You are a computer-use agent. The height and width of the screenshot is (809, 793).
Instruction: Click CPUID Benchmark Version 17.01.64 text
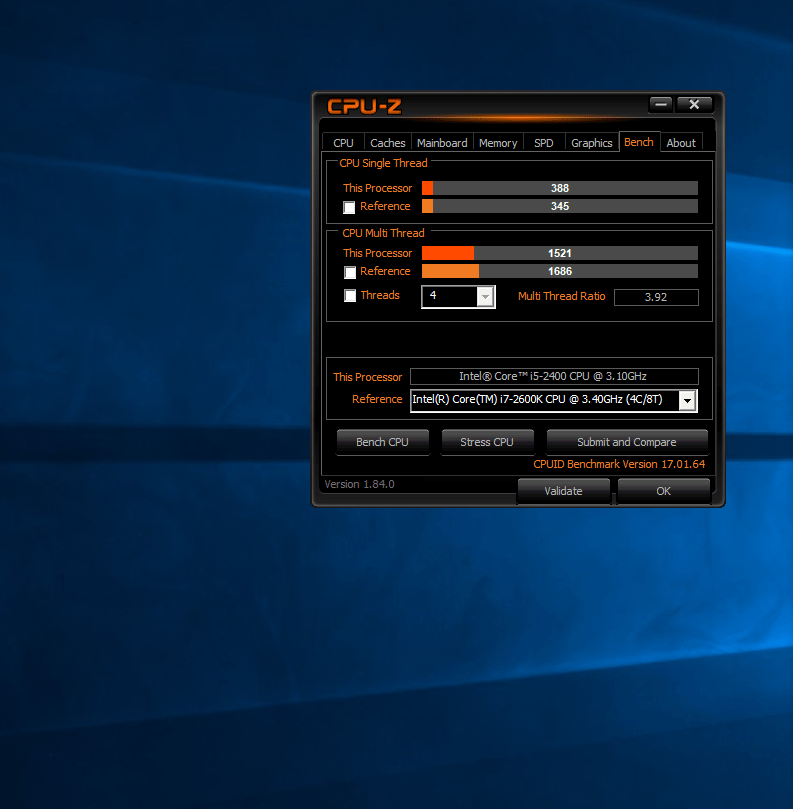pos(619,464)
